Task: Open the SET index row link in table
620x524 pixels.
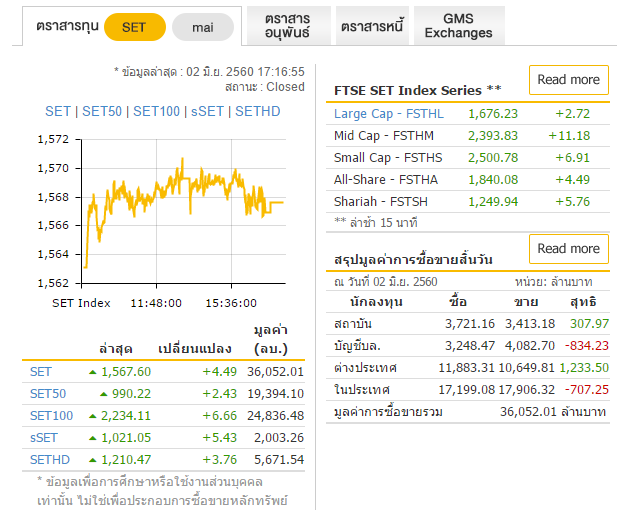Action: [x=41, y=372]
